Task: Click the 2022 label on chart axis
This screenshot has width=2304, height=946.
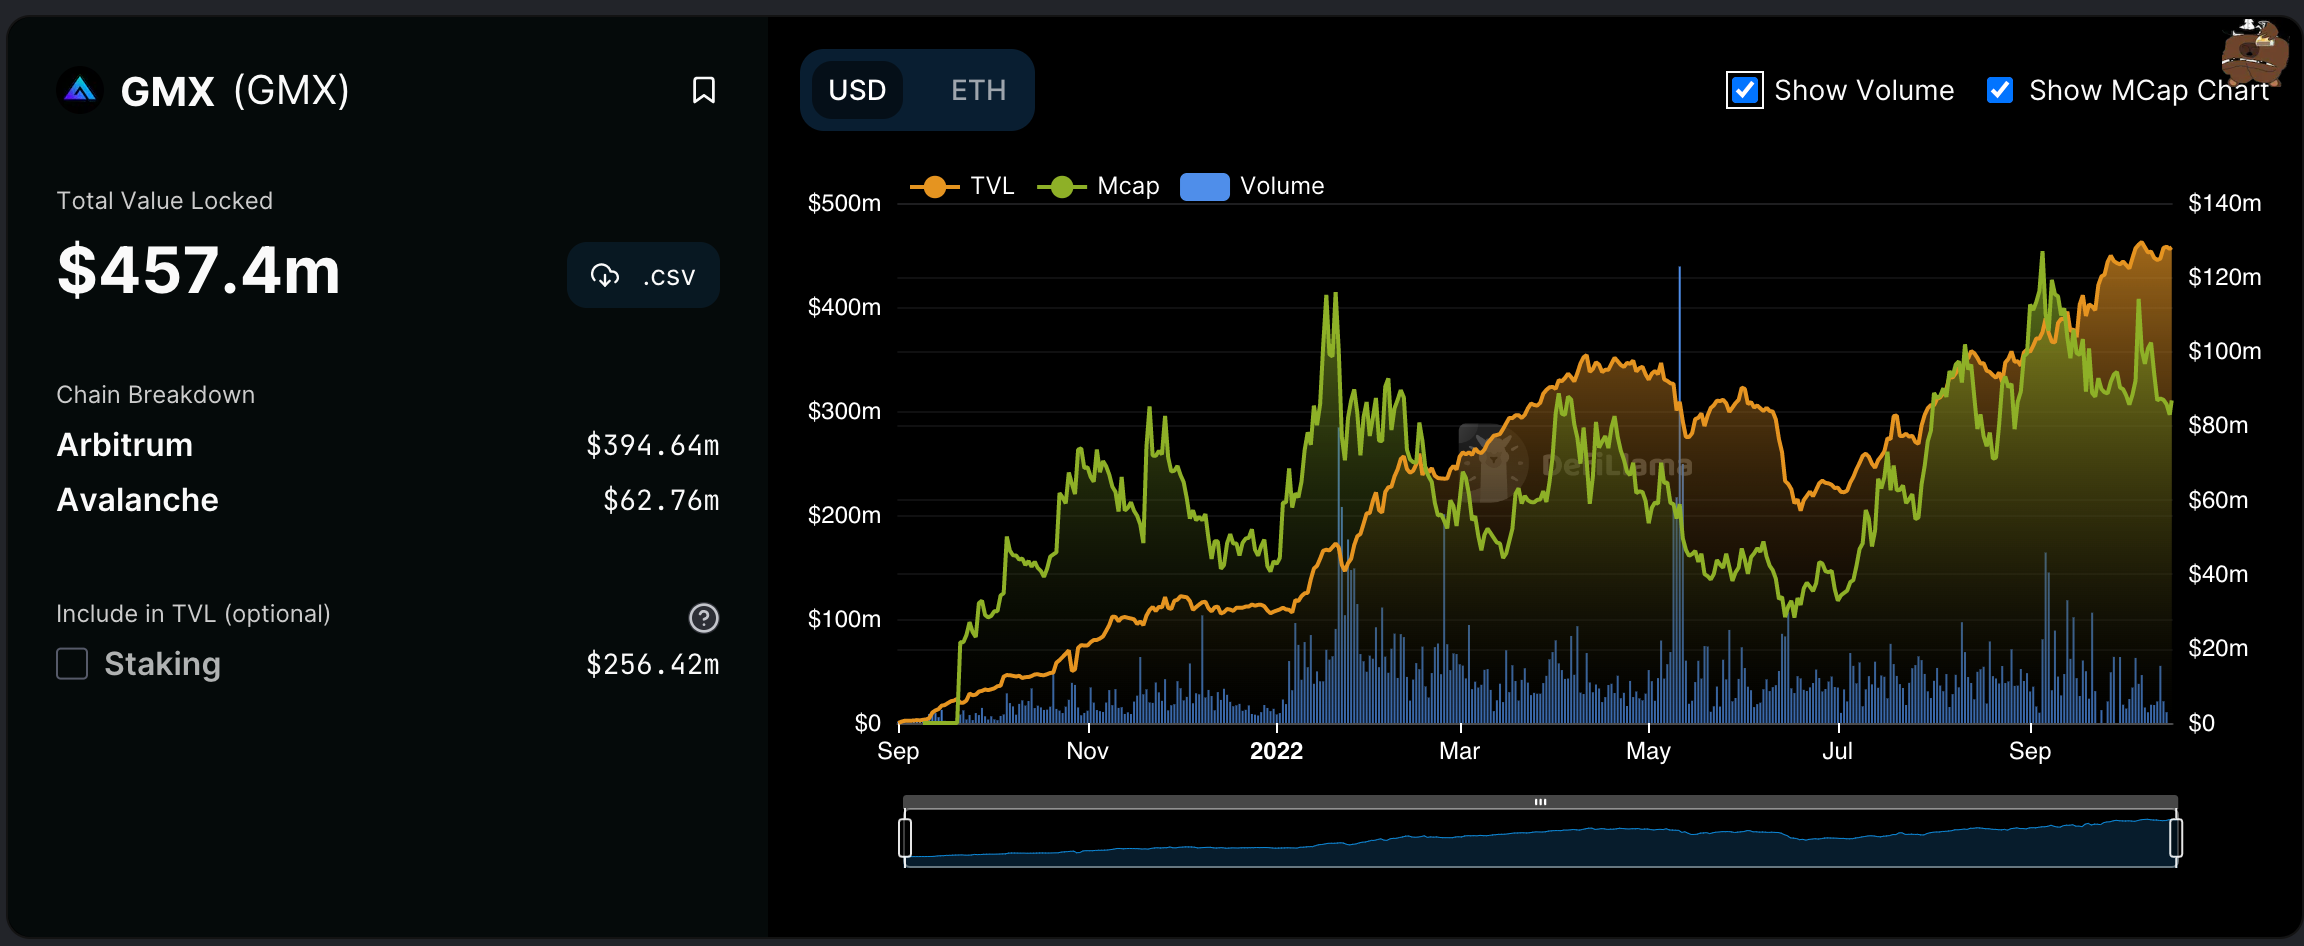Action: click(x=1276, y=751)
